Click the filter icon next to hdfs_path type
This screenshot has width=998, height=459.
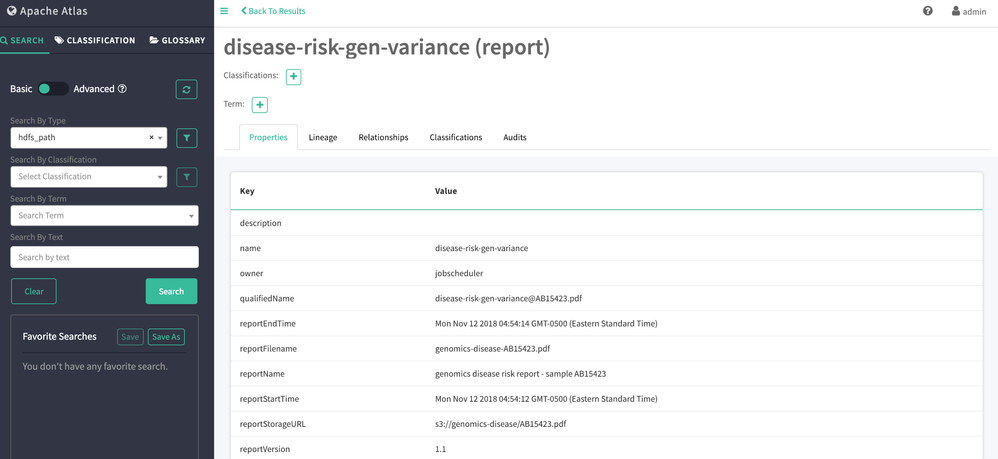coord(186,138)
